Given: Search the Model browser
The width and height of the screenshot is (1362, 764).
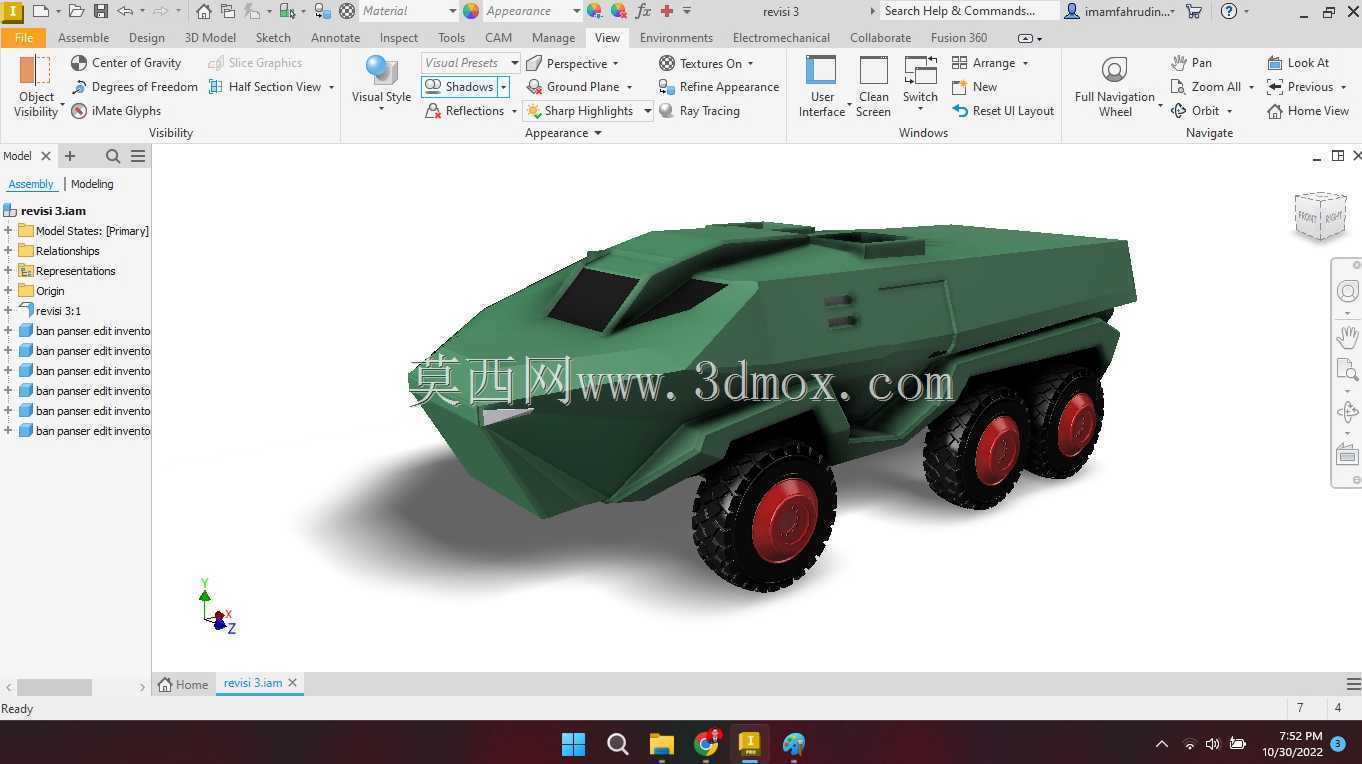Looking at the screenshot, I should coord(113,156).
